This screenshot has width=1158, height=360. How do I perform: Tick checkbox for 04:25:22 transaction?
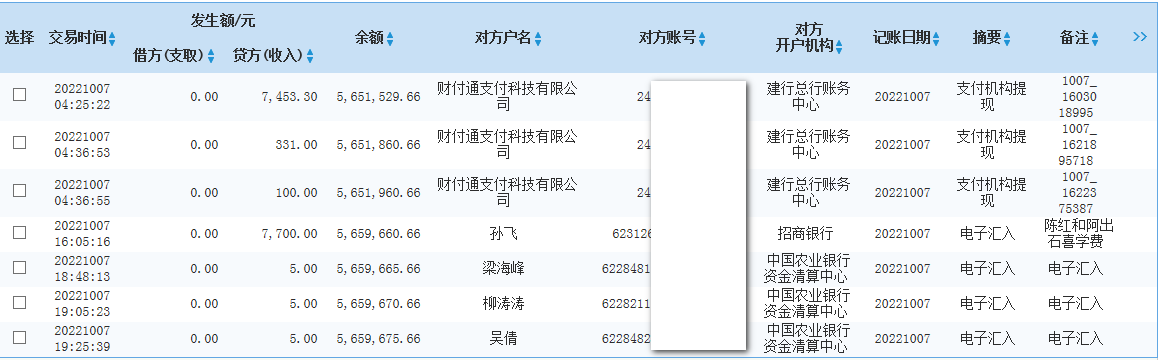(20, 95)
